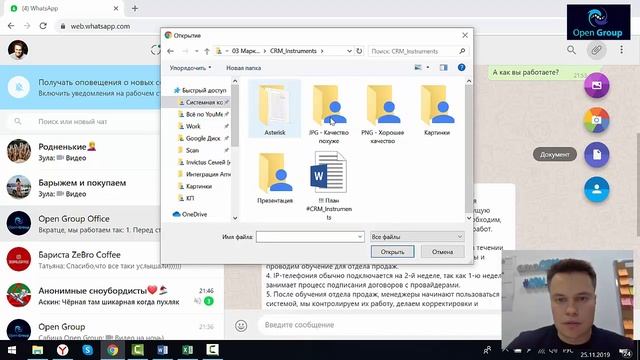Choose Photos & Videos purple attach icon
The width and height of the screenshot is (640, 360).
point(596,85)
